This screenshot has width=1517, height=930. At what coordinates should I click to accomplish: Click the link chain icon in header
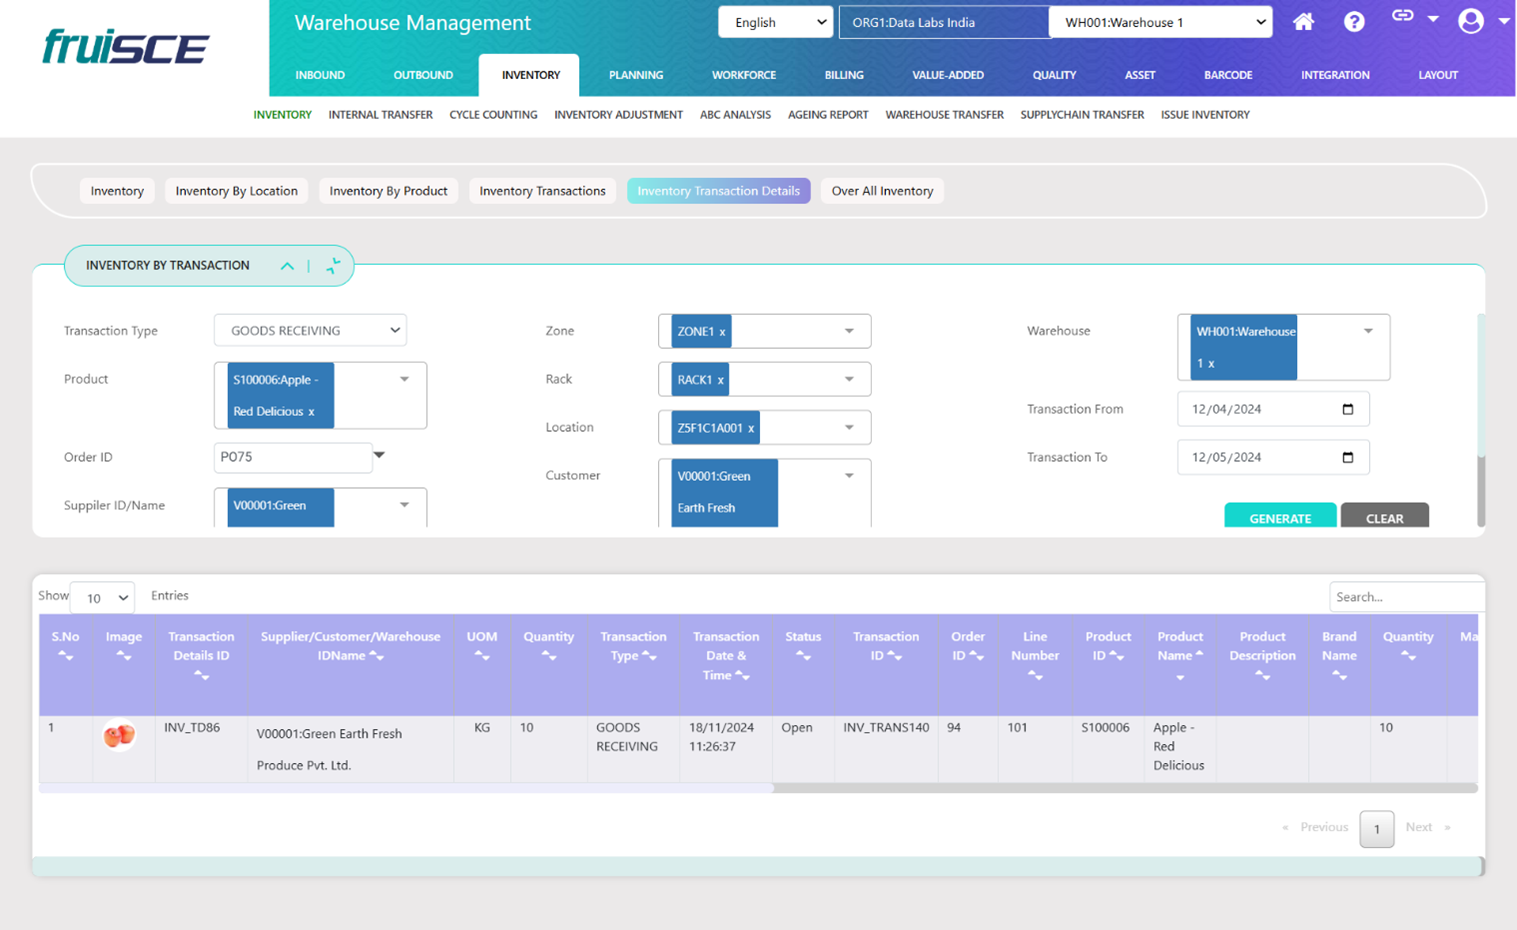tap(1403, 16)
